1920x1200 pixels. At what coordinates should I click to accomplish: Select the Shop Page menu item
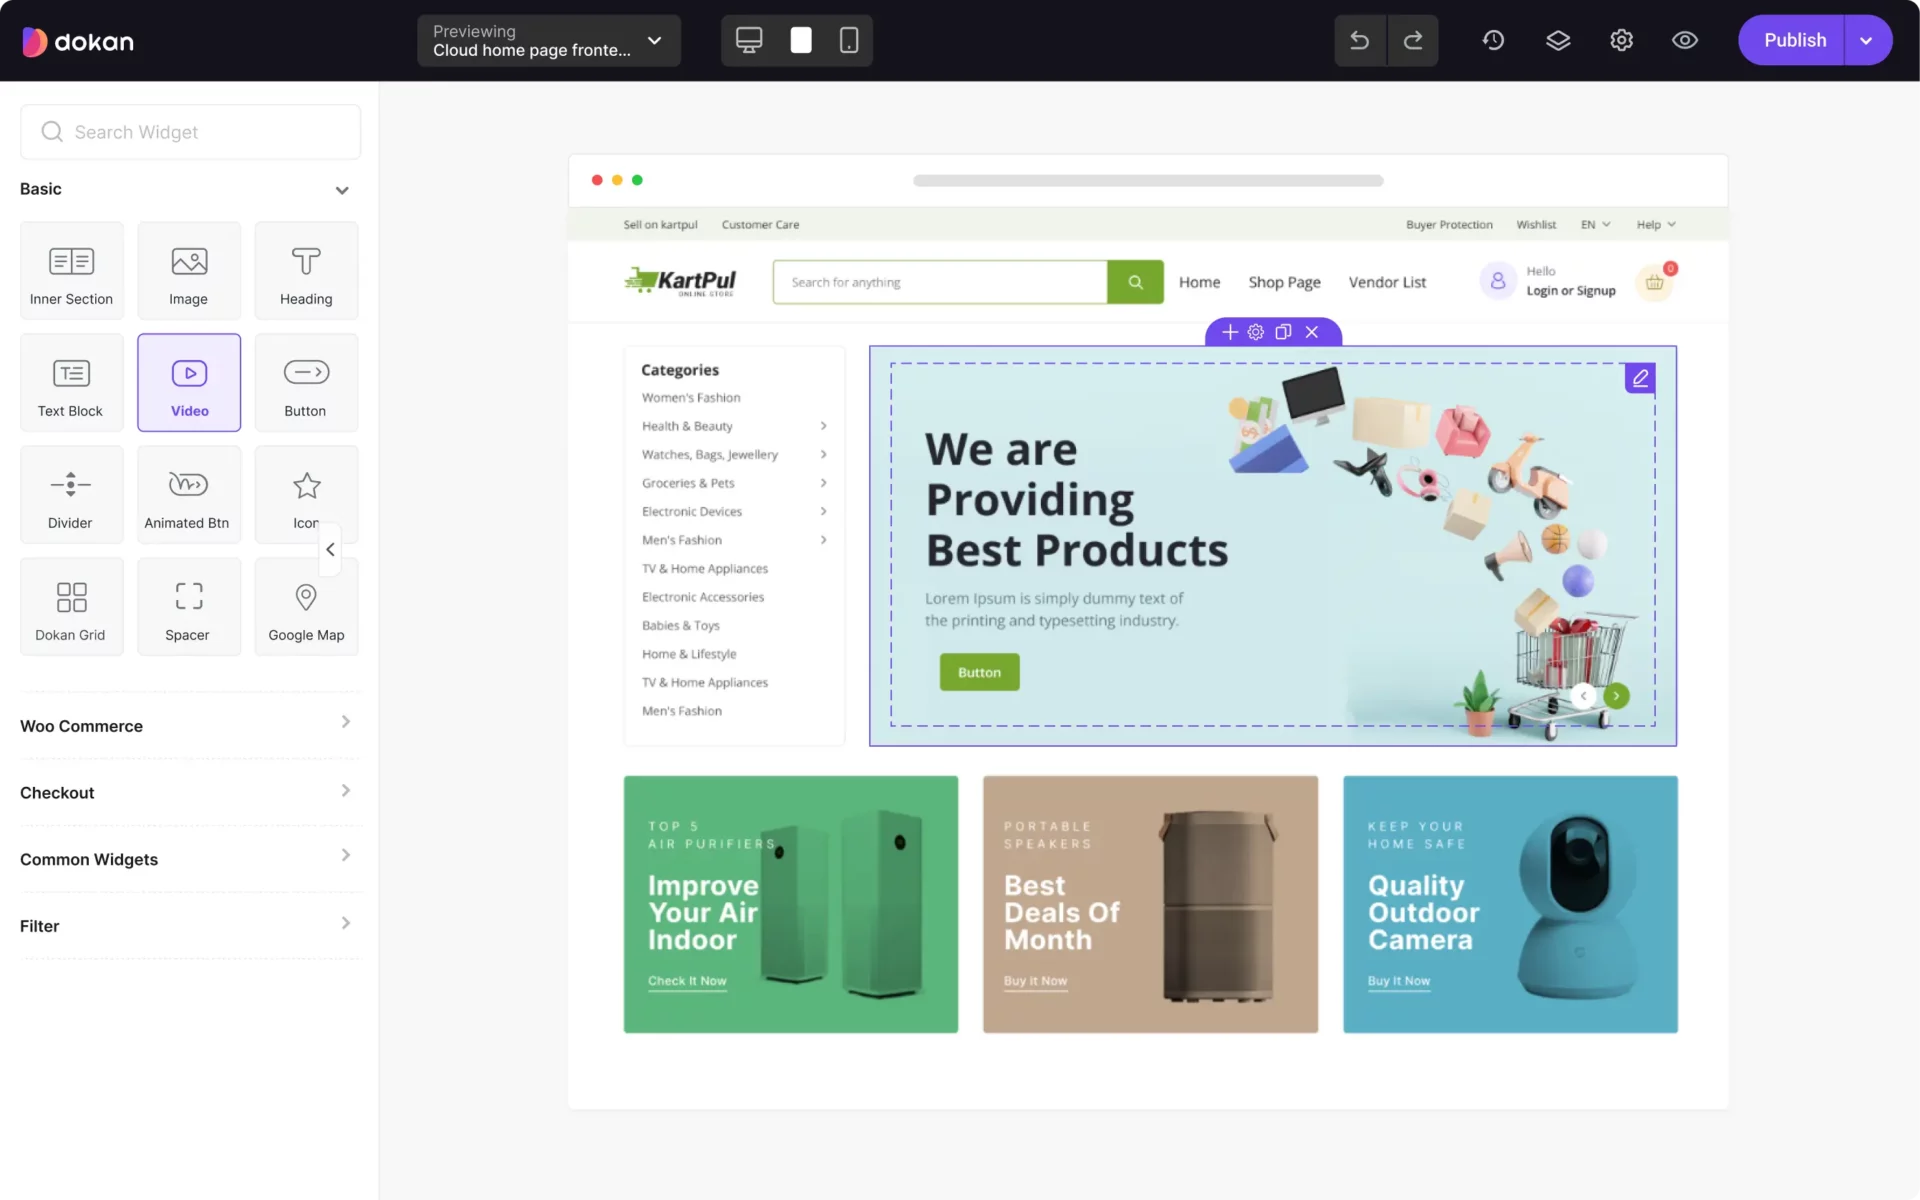tap(1284, 281)
